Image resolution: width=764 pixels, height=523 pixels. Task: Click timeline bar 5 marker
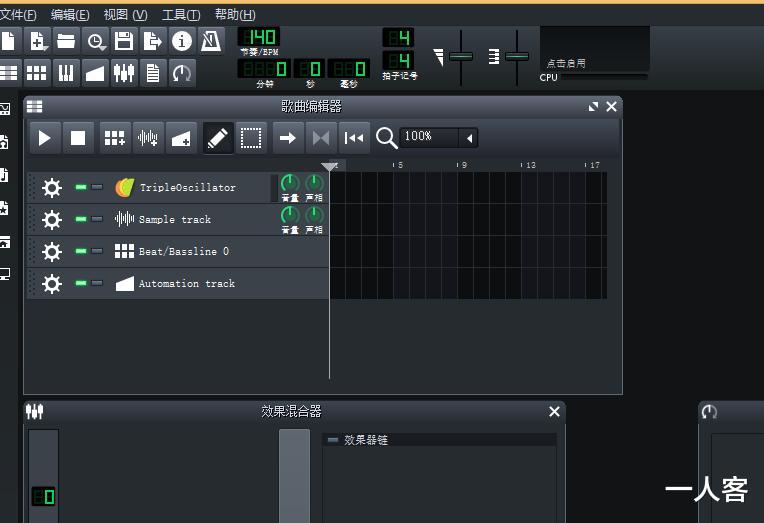(399, 165)
